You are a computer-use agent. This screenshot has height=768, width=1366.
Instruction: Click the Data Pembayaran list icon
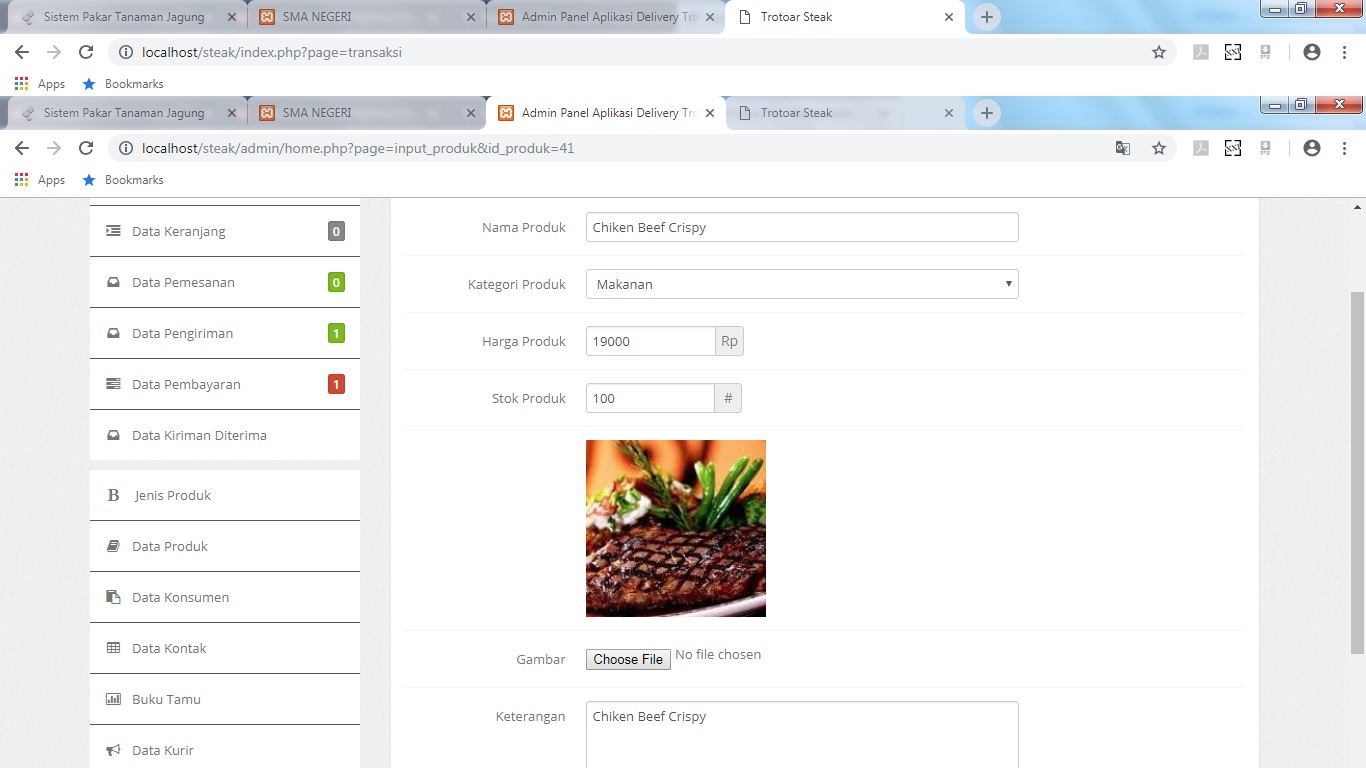coord(113,384)
